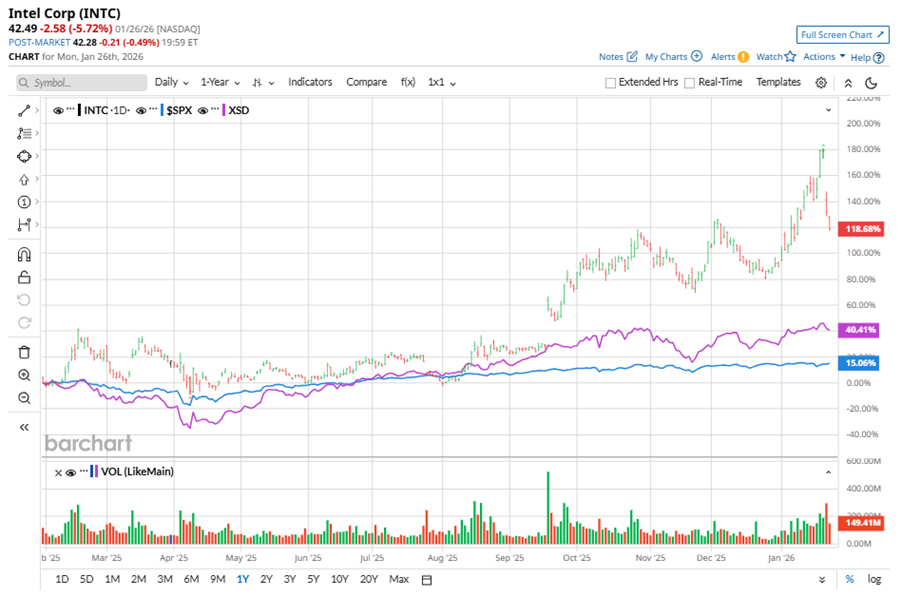The width and height of the screenshot is (902, 597).
Task: Collapse the drawing tools sidebar
Action: (x=24, y=427)
